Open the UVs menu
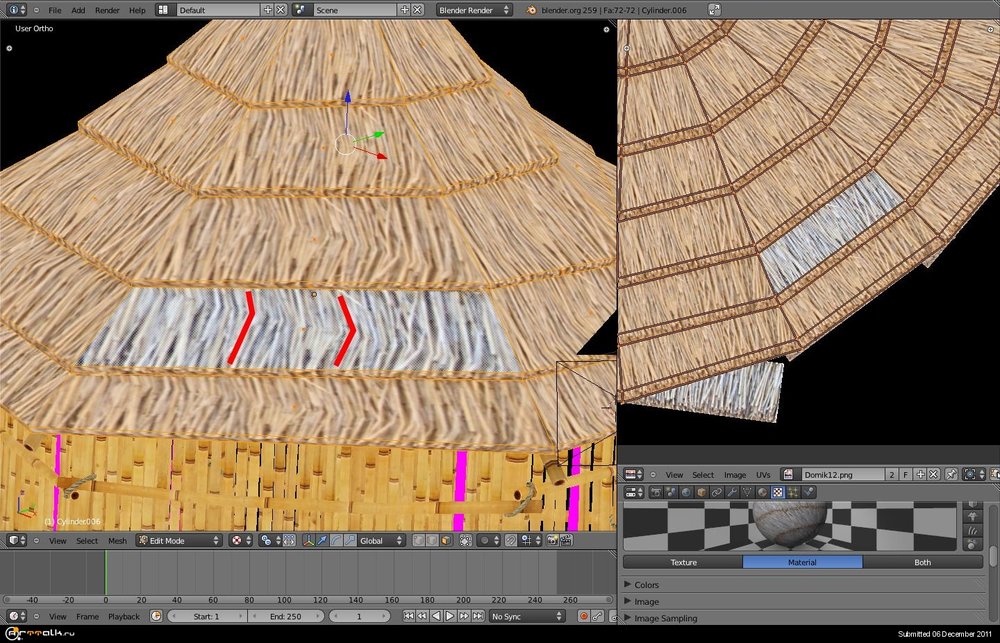The image size is (1000, 643). pos(763,474)
